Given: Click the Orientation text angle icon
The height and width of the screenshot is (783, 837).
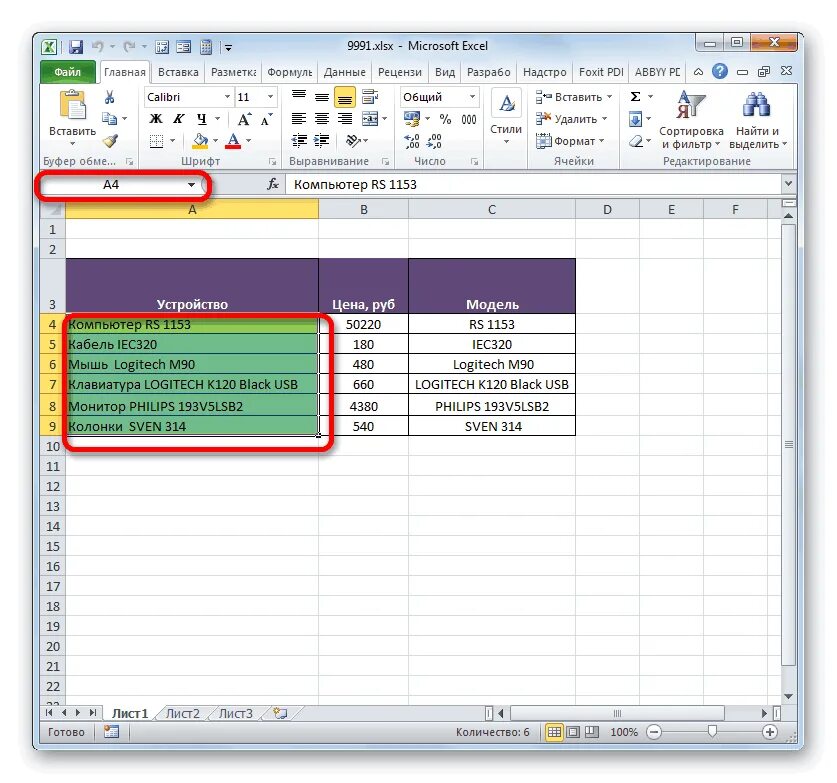Looking at the screenshot, I should [353, 140].
